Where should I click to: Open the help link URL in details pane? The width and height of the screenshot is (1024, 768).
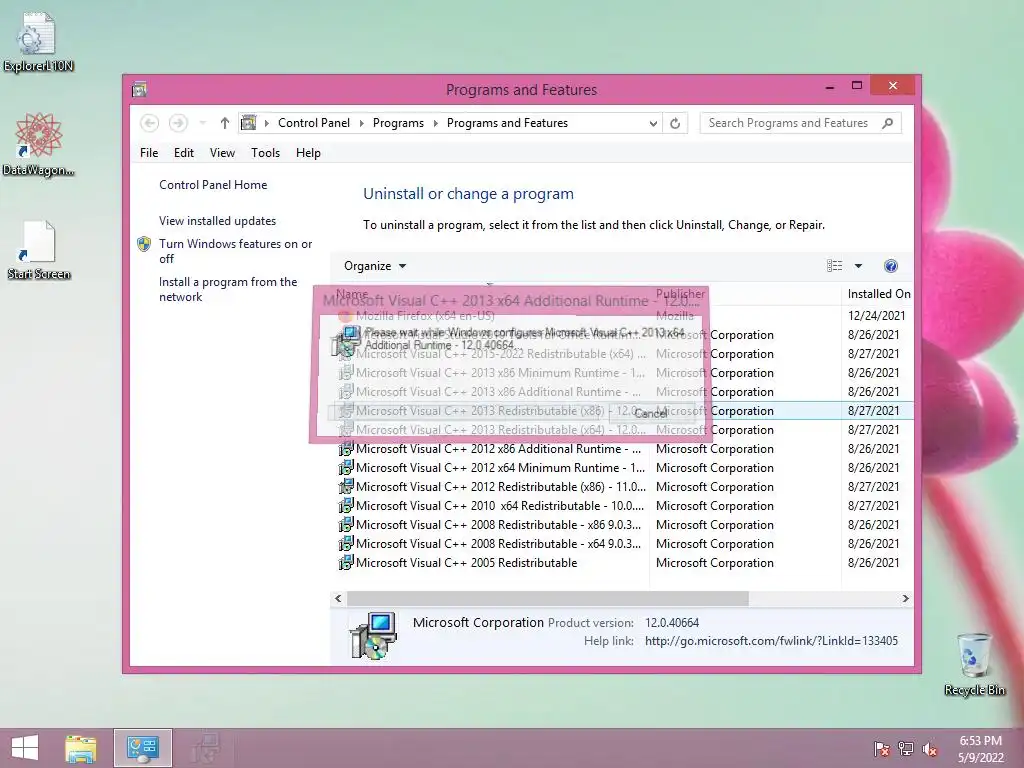coord(771,641)
